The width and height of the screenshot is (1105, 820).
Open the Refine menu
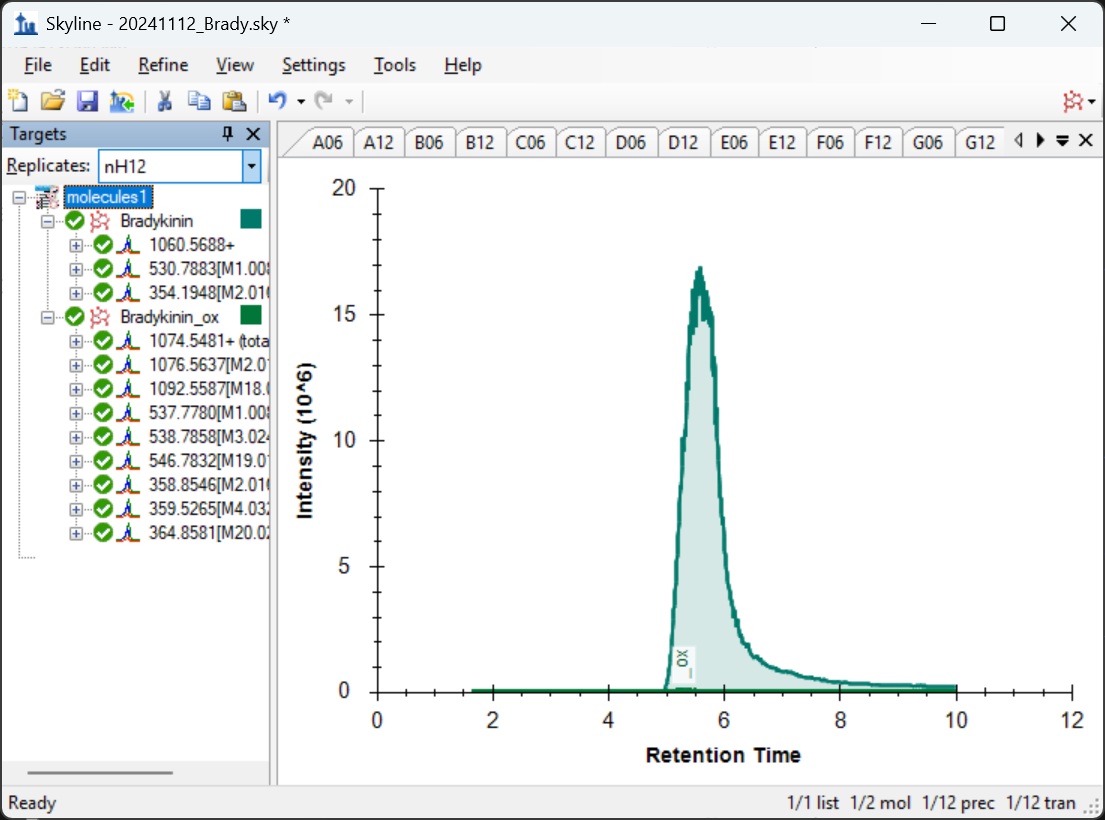(163, 65)
